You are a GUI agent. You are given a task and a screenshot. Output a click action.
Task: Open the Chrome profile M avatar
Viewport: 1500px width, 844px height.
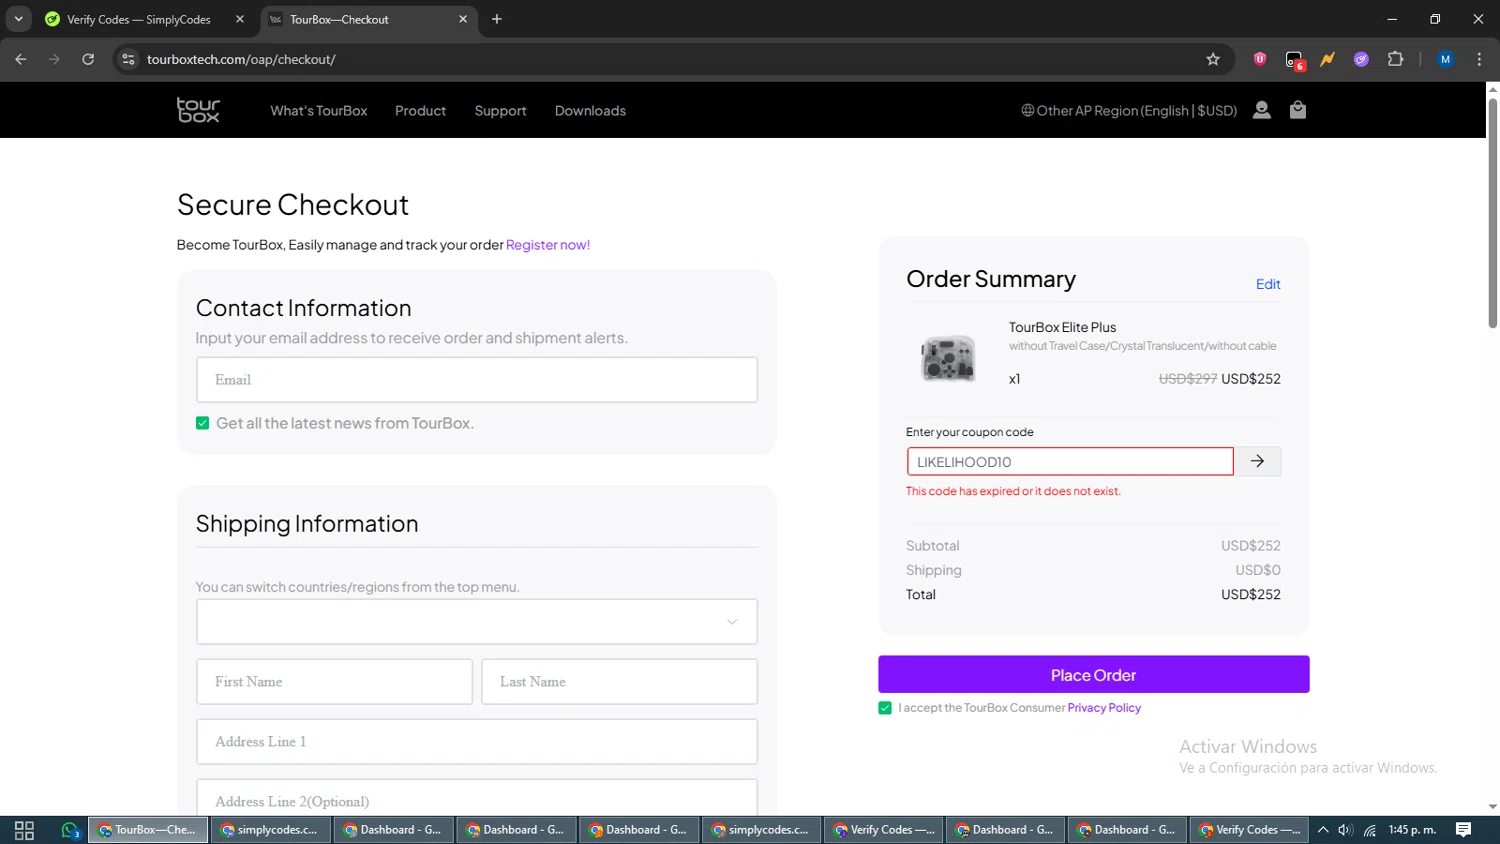pyautogui.click(x=1445, y=59)
